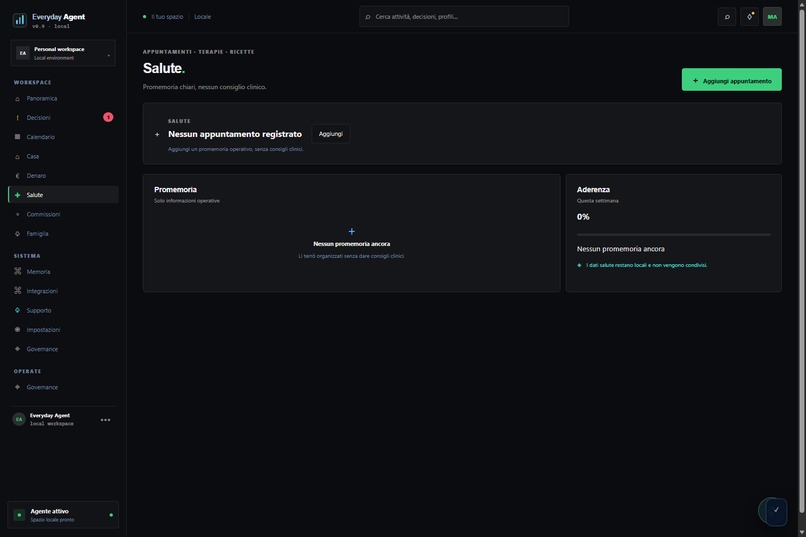The height and width of the screenshot is (537, 806).
Task: Click the Panoramica home icon
Action: [17, 99]
